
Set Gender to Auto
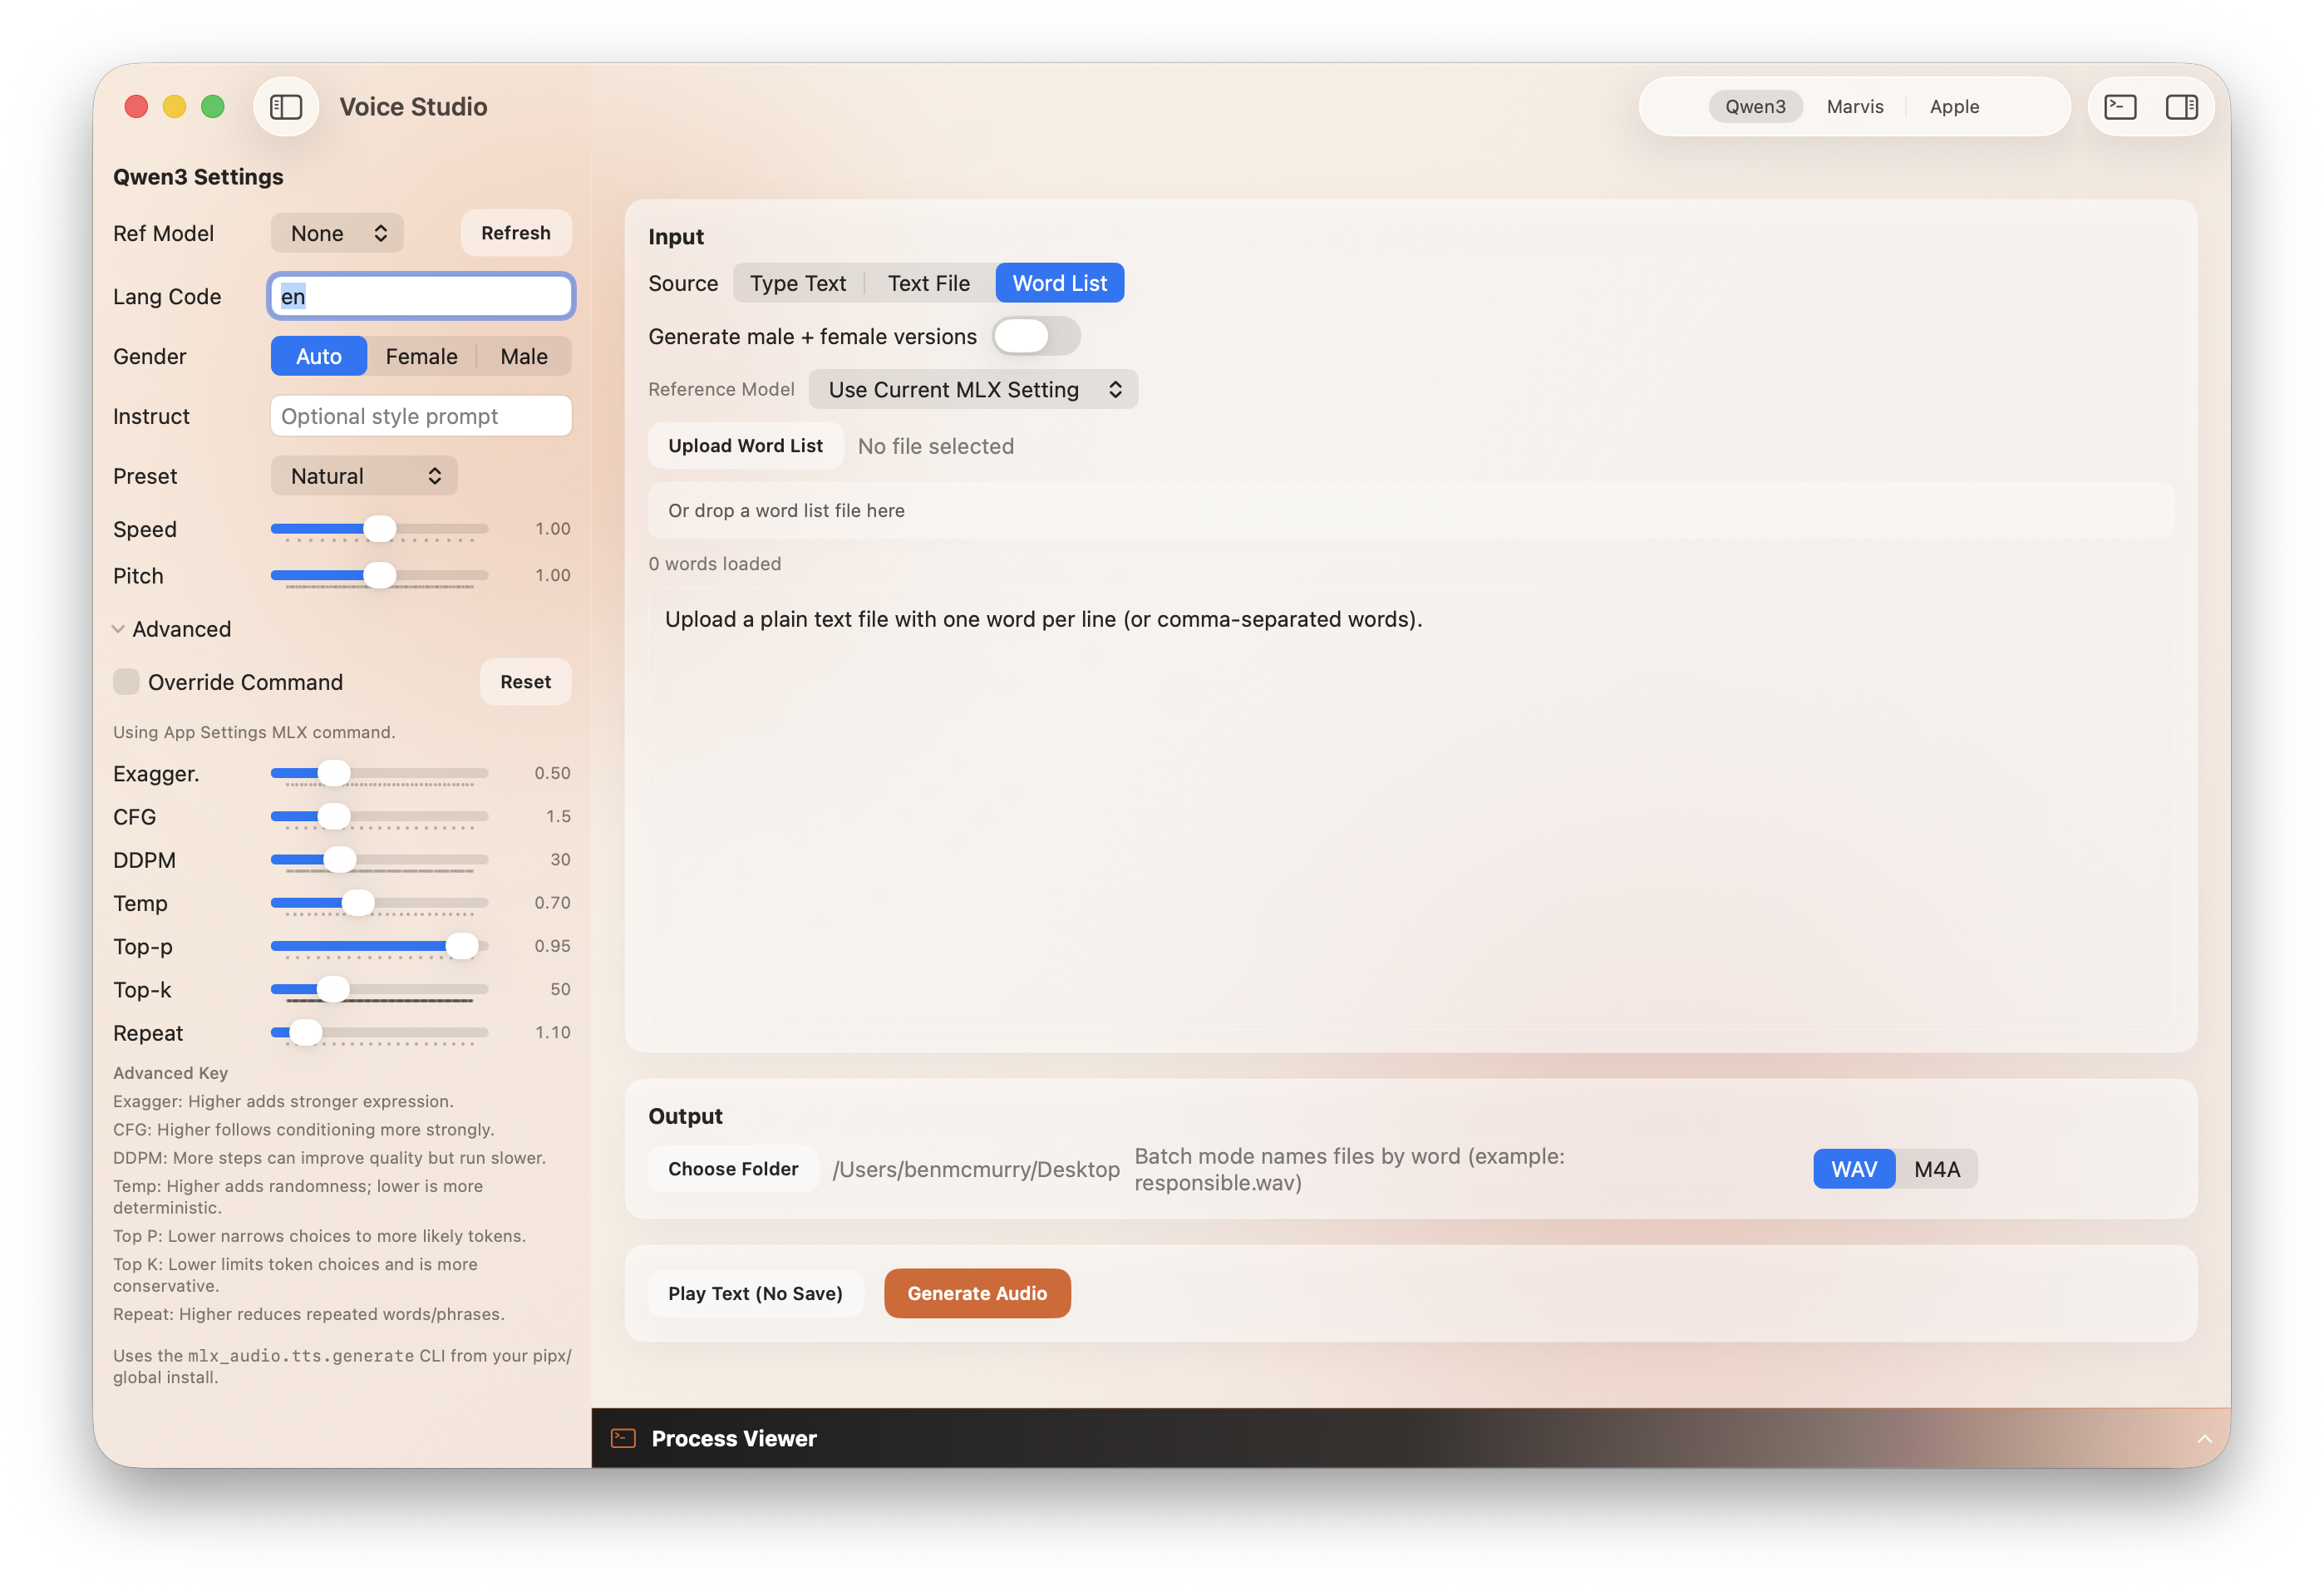319,357
